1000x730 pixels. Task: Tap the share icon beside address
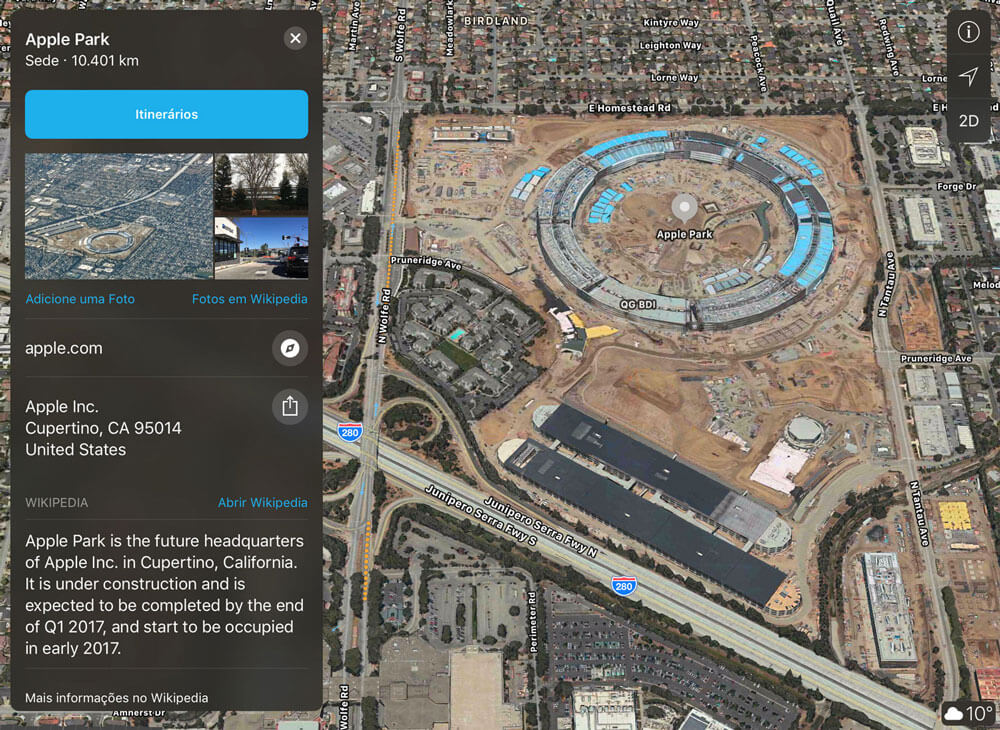[x=290, y=406]
